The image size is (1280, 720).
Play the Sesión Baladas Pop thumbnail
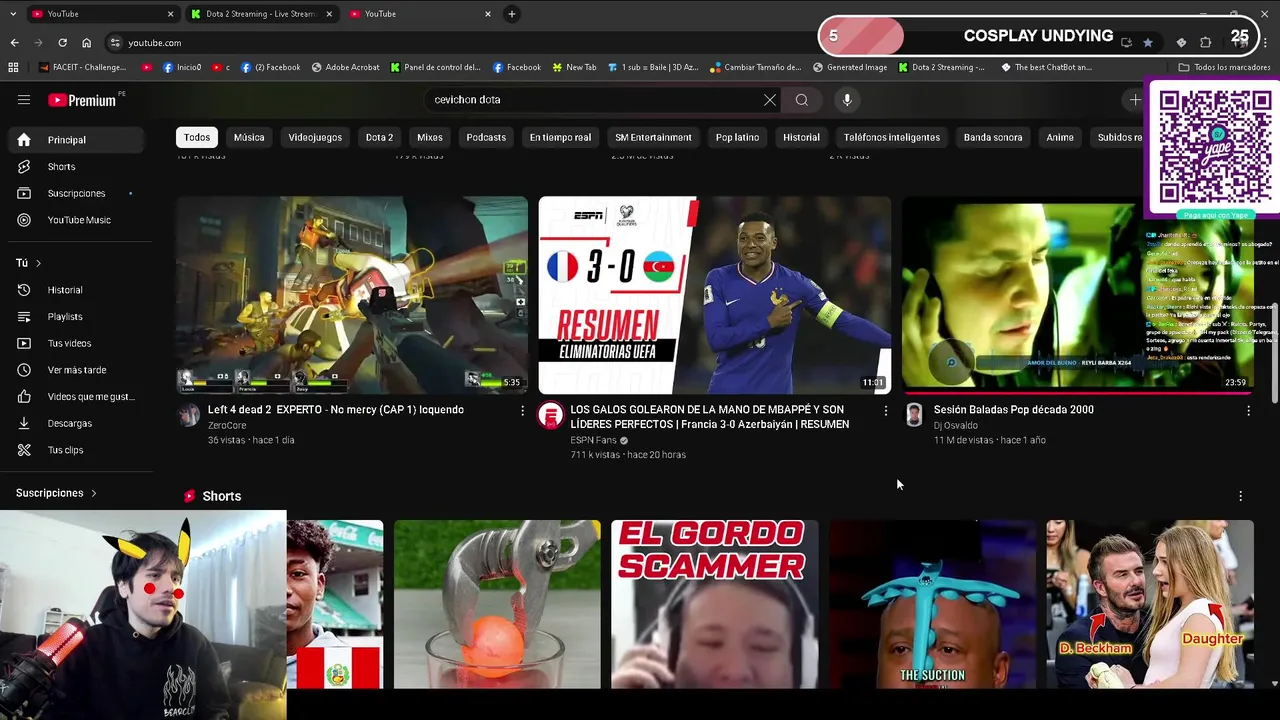[1077, 295]
